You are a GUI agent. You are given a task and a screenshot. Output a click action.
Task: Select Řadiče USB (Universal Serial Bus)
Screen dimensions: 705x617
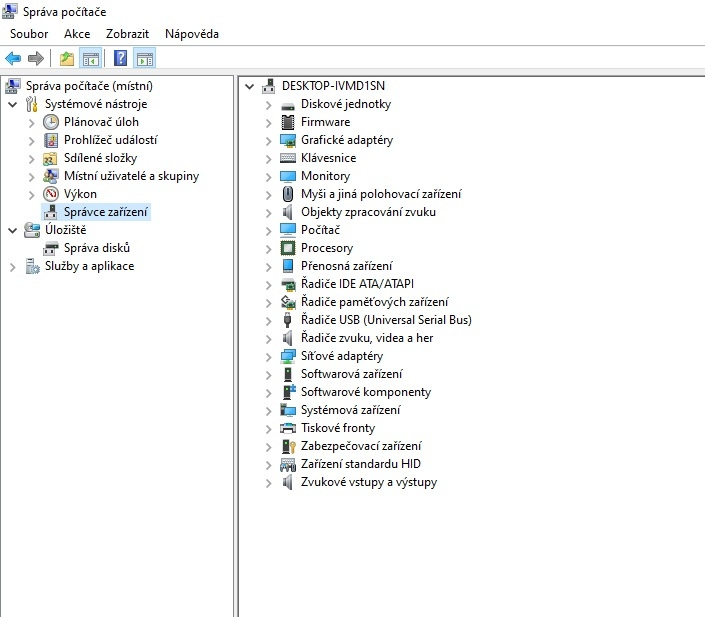(386, 320)
